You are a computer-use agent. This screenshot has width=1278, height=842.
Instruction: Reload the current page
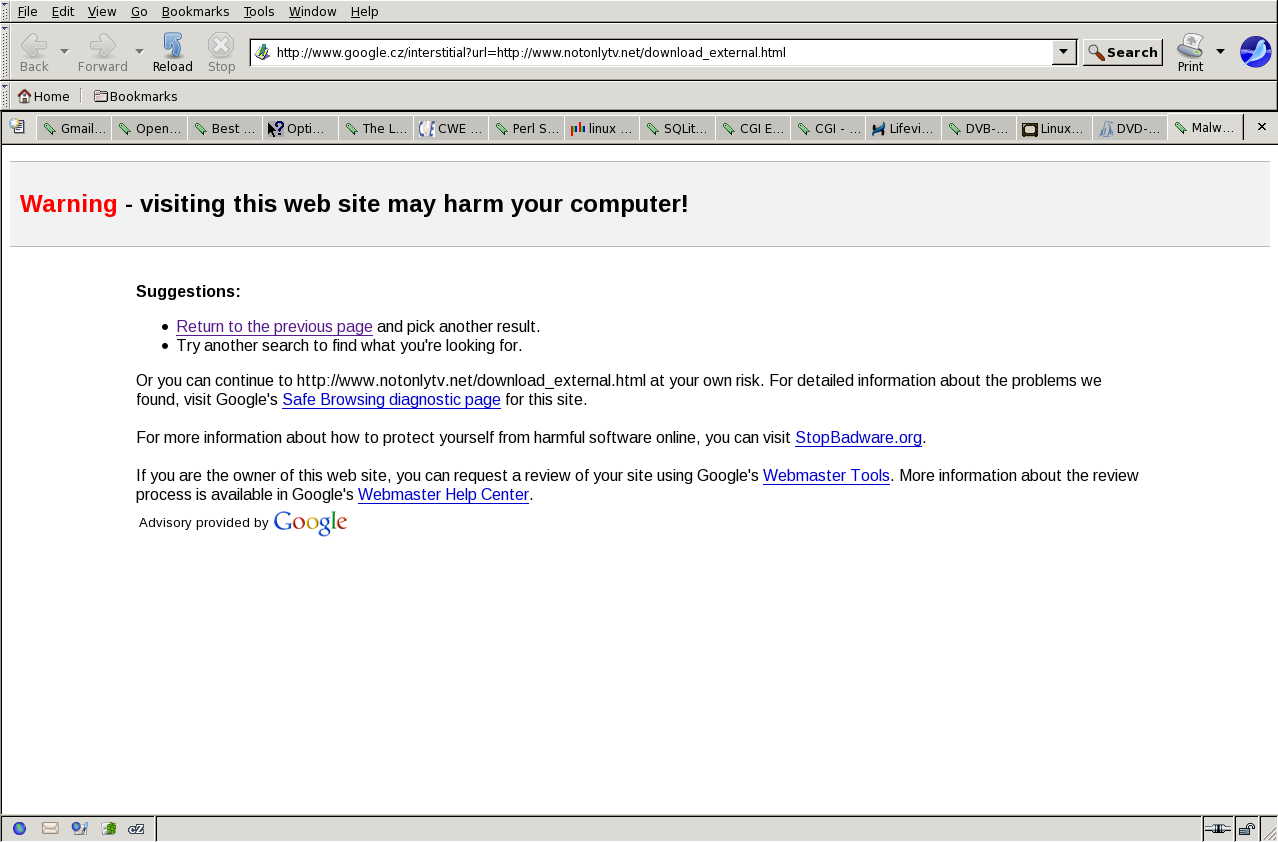pyautogui.click(x=172, y=52)
